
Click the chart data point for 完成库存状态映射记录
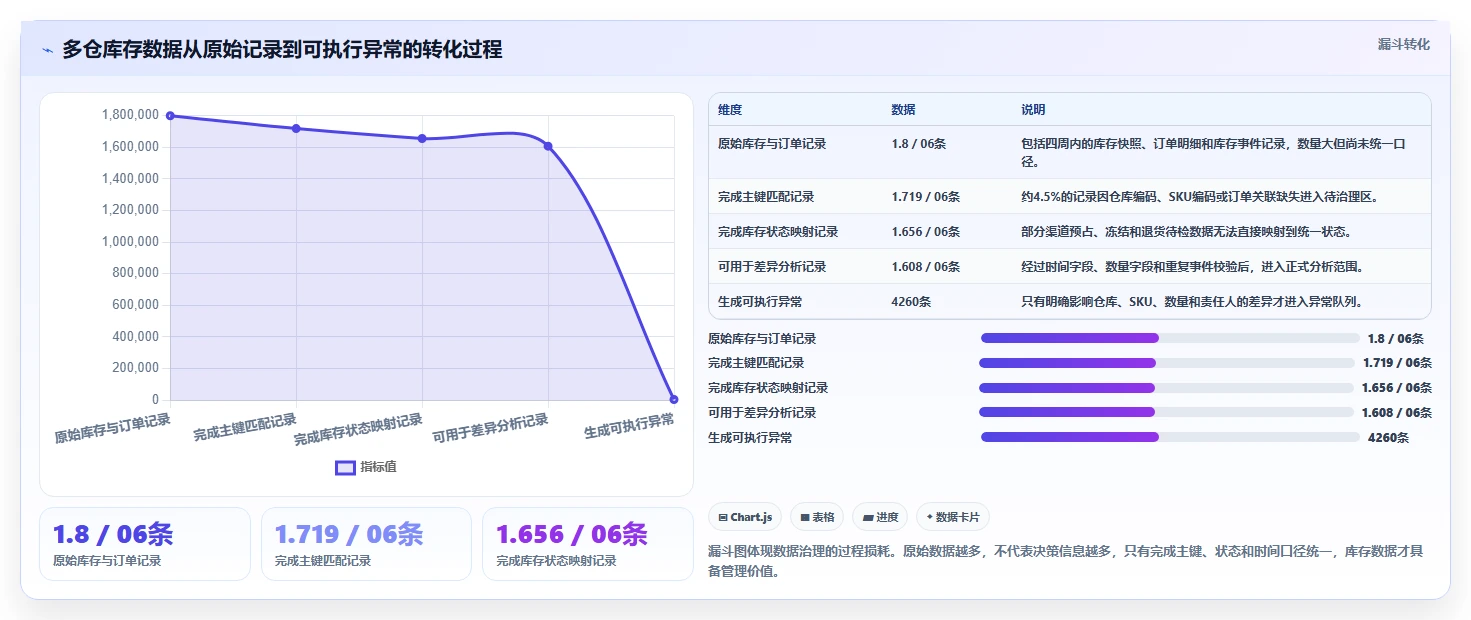[422, 138]
